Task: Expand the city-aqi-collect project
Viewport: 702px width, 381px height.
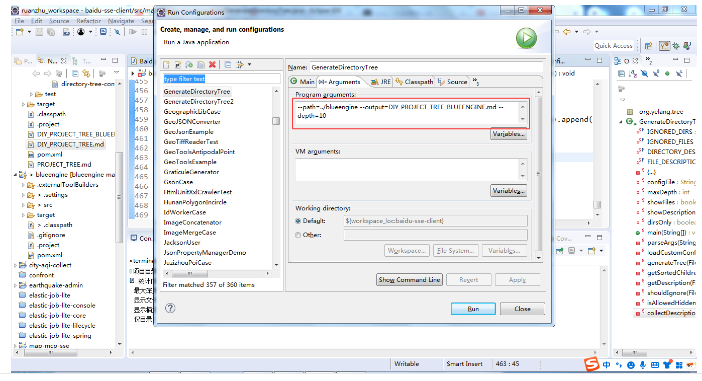Action: click(x=16, y=265)
